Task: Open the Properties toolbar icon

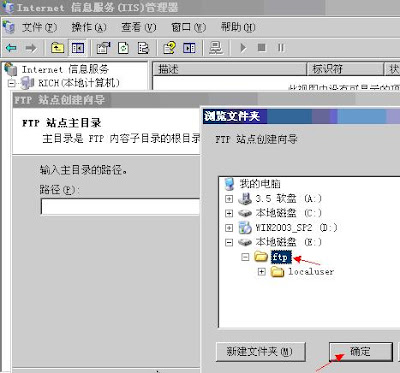Action: coord(104,48)
